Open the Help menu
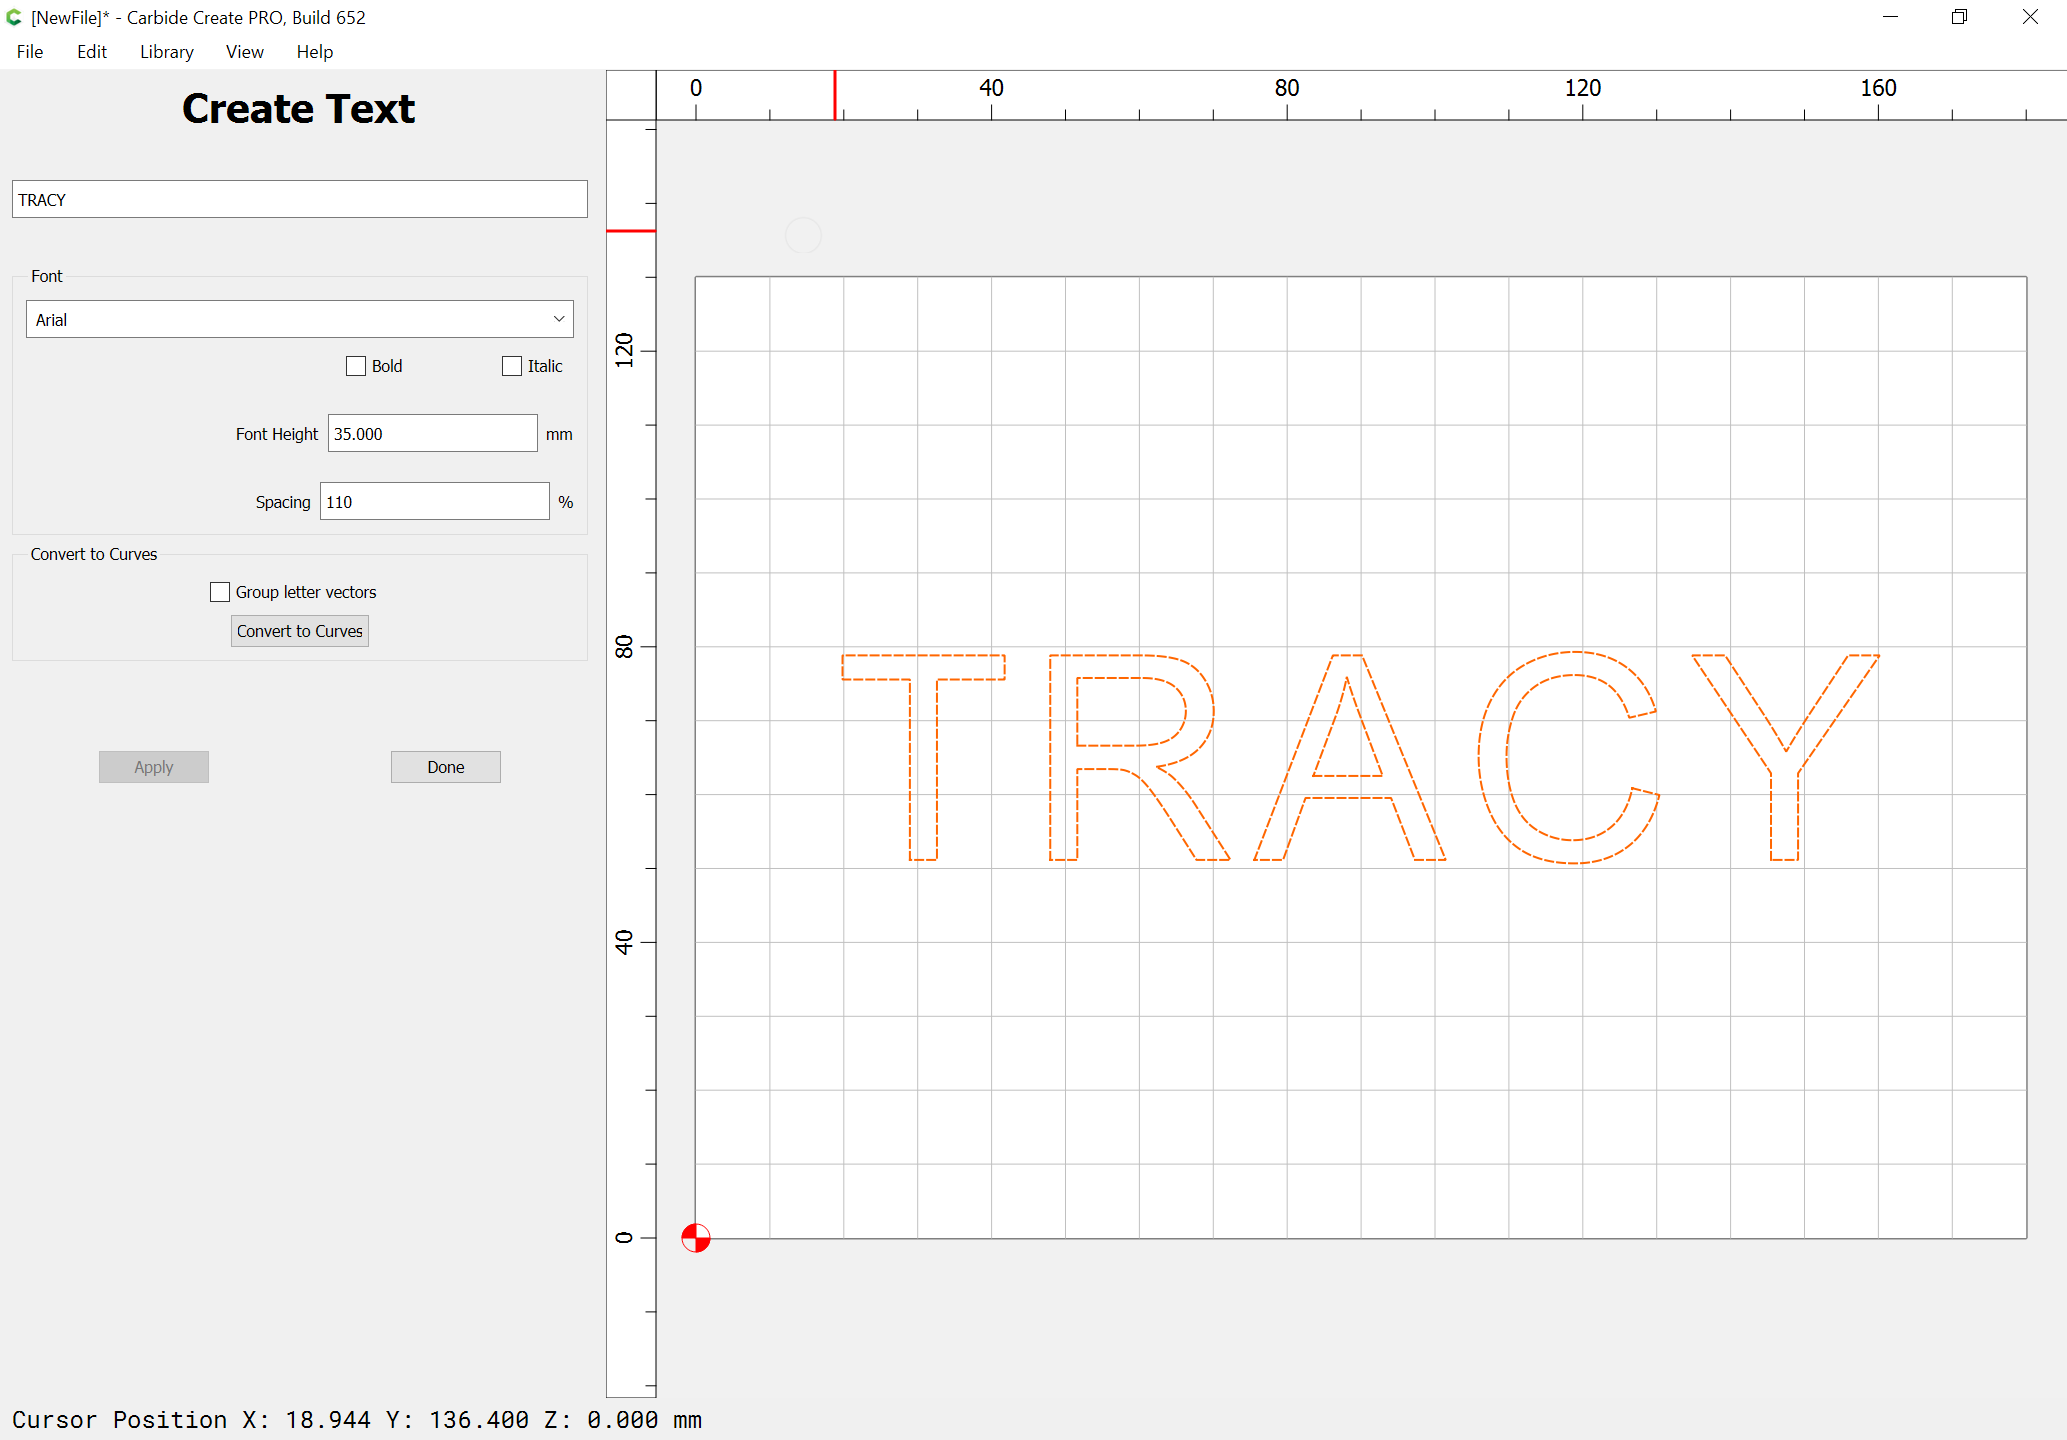Screen dimensions: 2067x1440 315,52
